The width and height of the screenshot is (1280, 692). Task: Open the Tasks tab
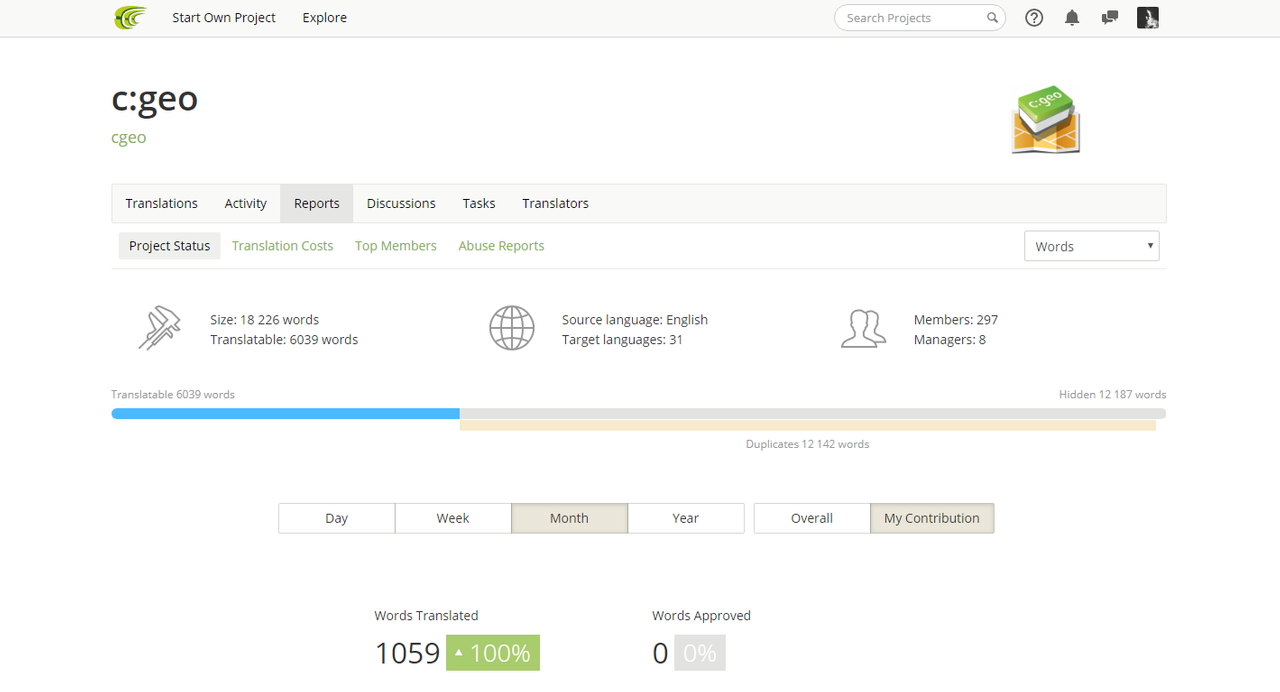(x=479, y=203)
